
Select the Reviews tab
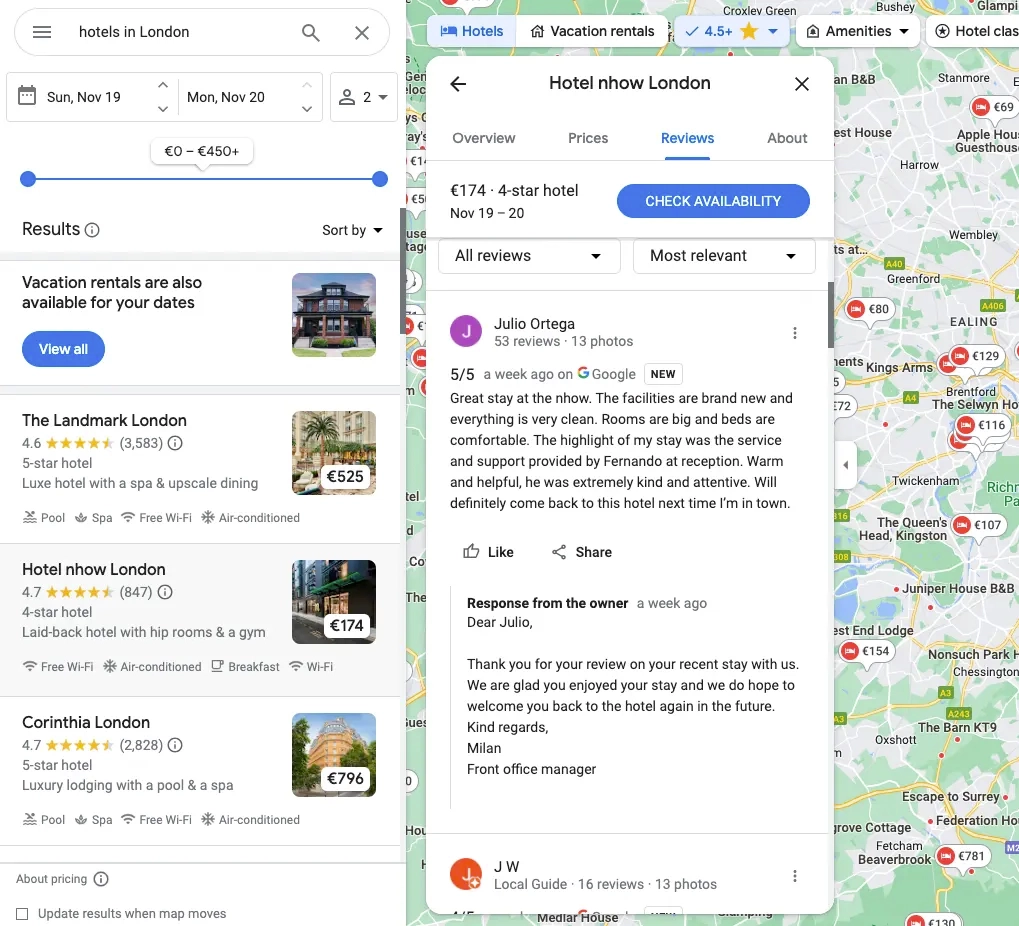tap(687, 138)
